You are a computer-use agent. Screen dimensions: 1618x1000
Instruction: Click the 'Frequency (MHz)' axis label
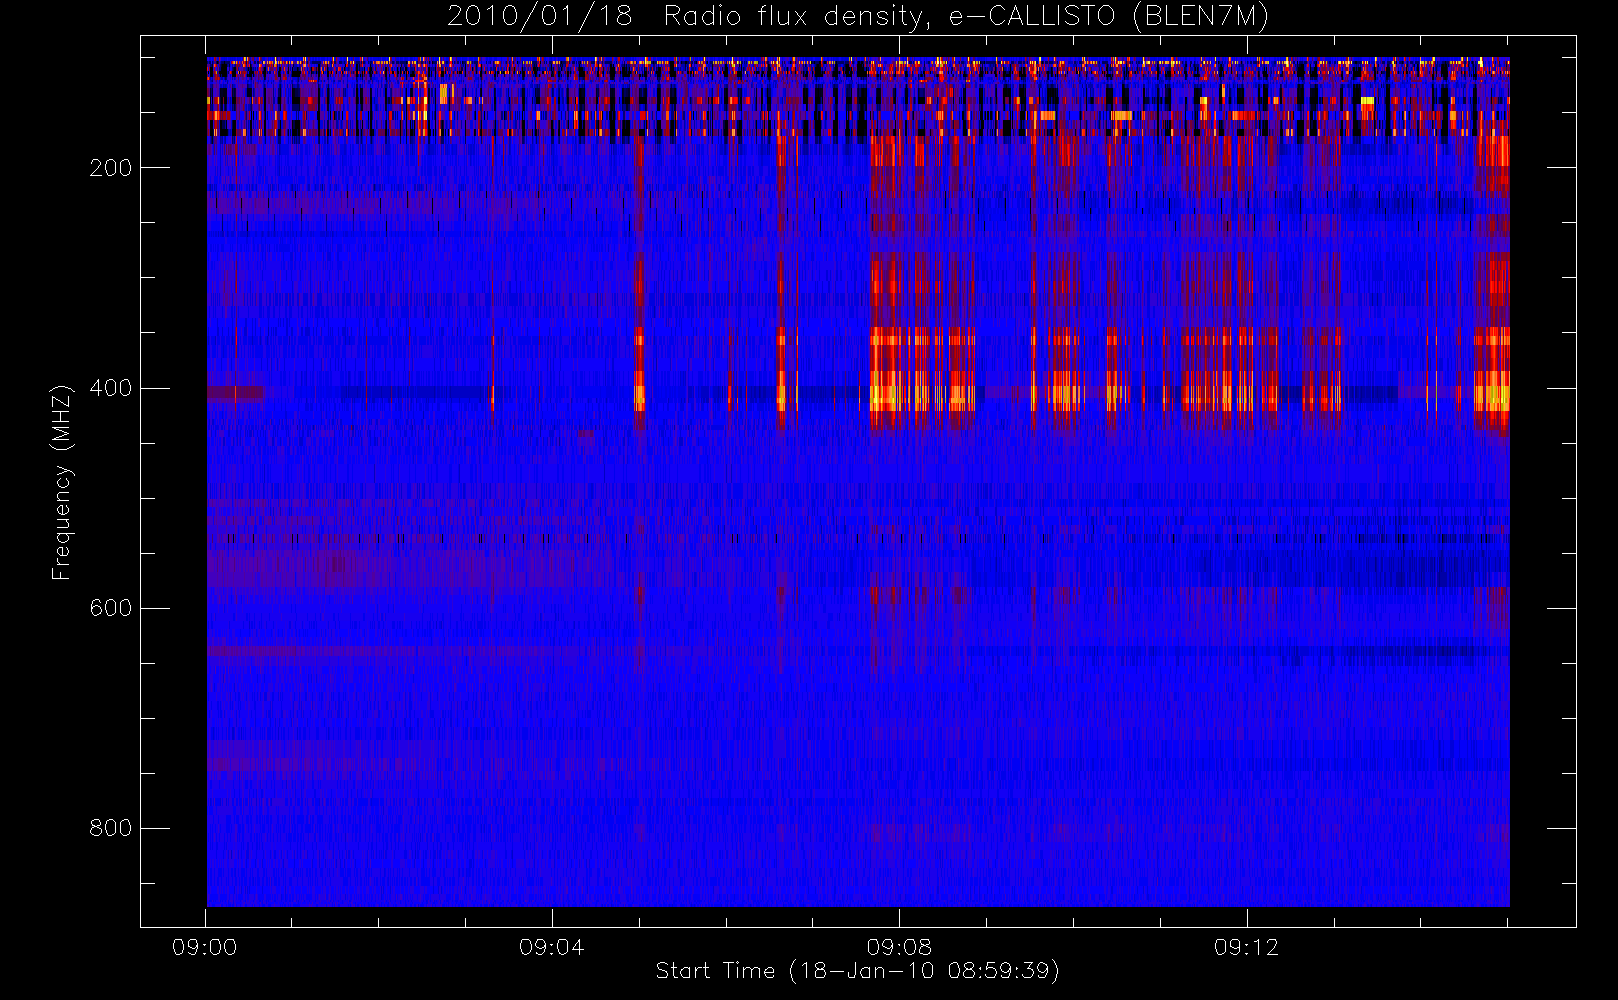[62, 482]
